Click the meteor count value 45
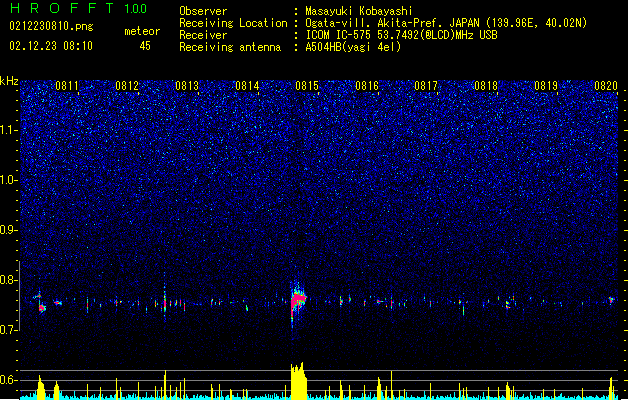Image resolution: width=629 pixels, height=400 pixels. pos(145,46)
